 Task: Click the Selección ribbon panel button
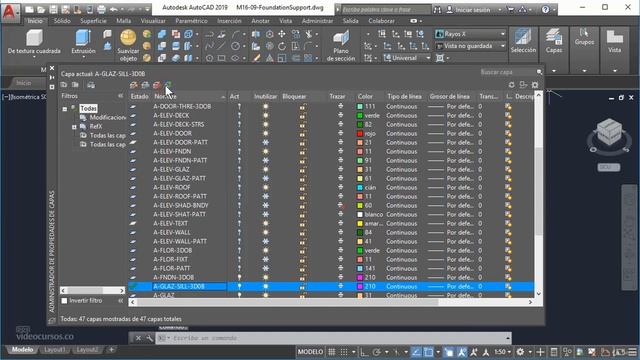pyautogui.click(x=523, y=41)
